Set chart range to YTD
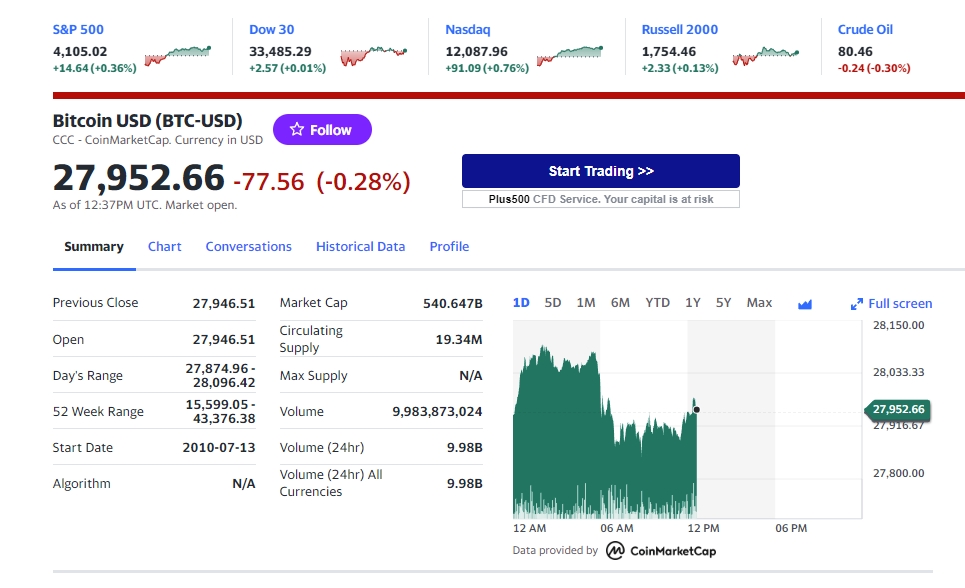This screenshot has width=965, height=588. [x=657, y=303]
